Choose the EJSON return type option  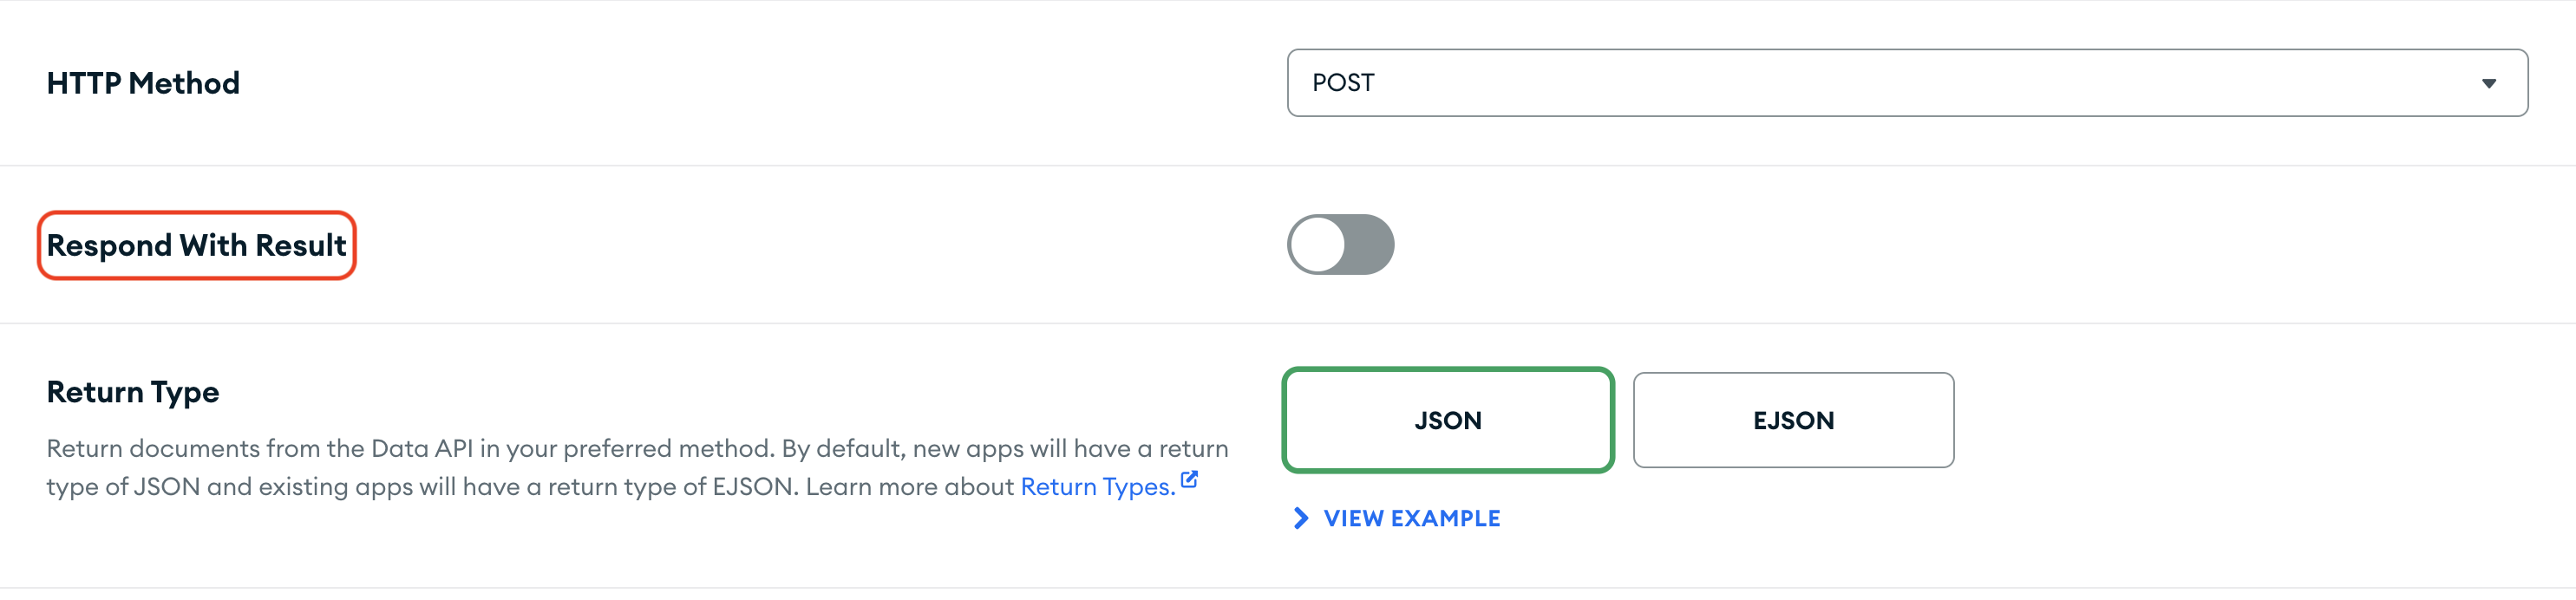pyautogui.click(x=1792, y=420)
